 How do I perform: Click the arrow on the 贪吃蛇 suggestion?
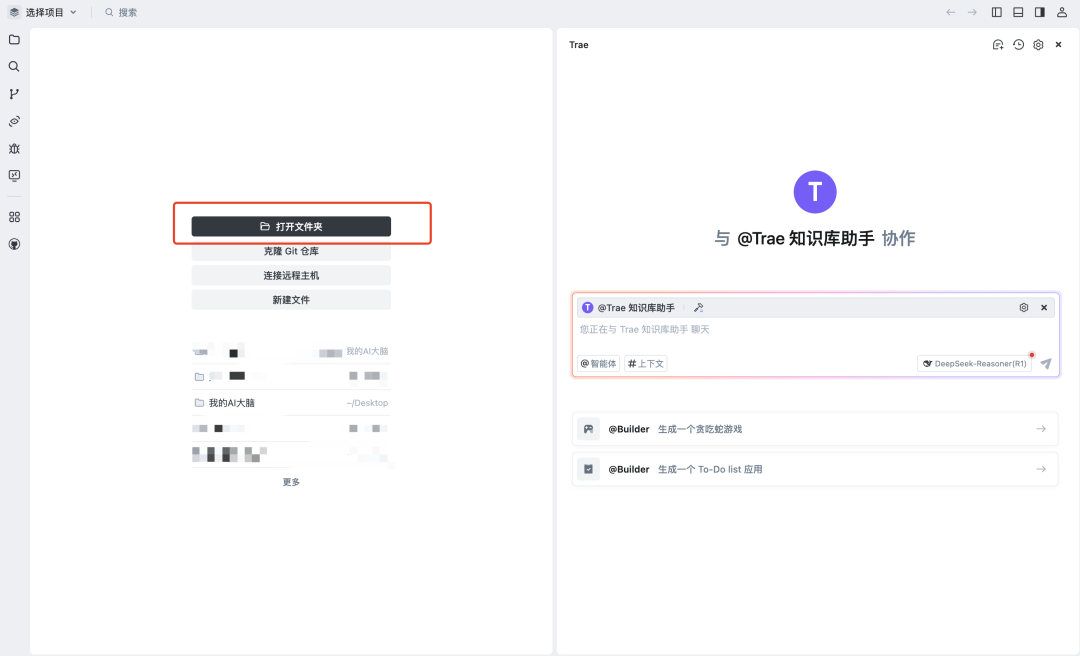pyautogui.click(x=1041, y=429)
